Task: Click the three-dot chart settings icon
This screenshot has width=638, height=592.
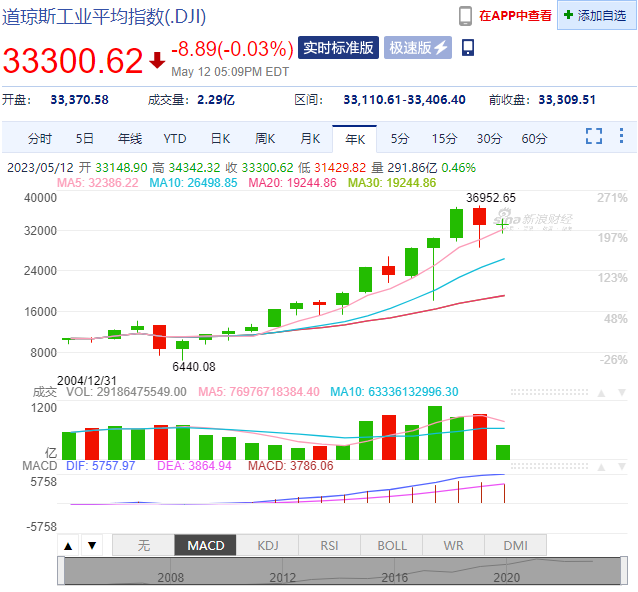Action: [622, 137]
